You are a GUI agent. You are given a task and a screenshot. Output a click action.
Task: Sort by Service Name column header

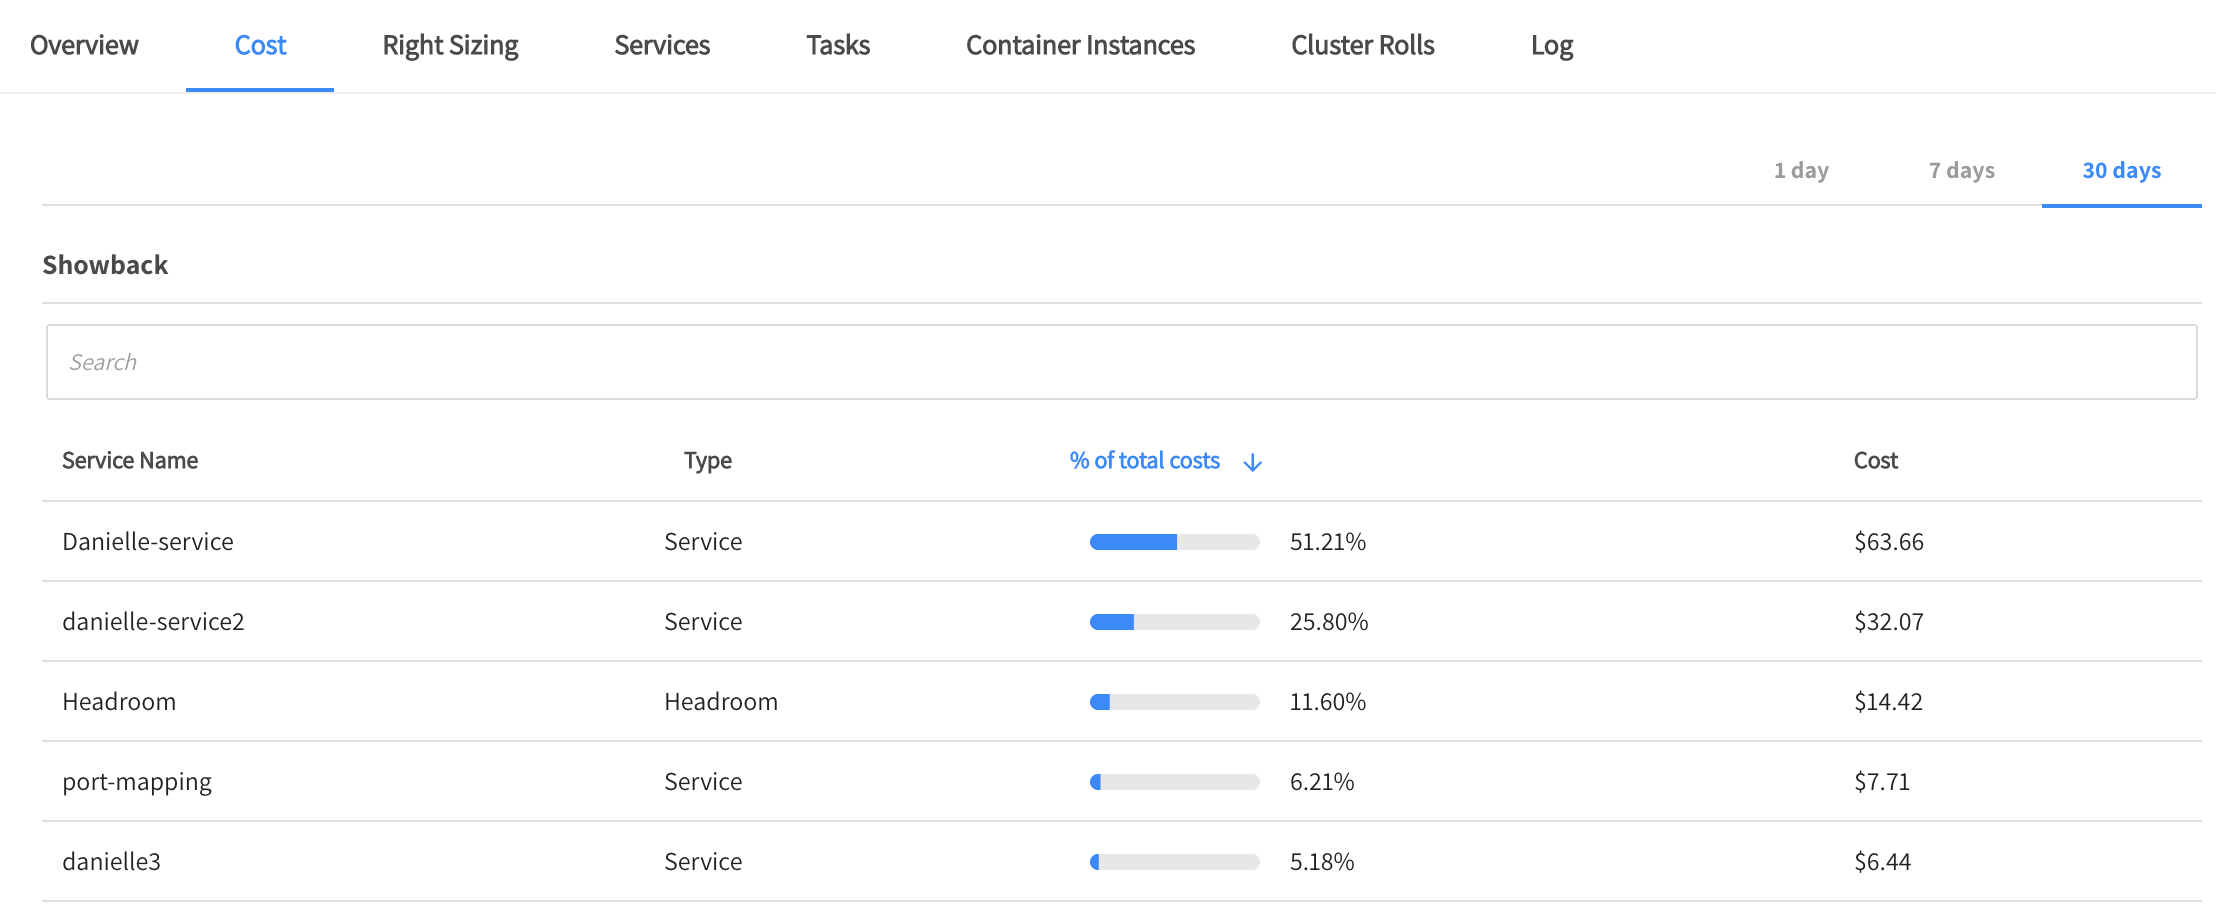pyautogui.click(x=130, y=461)
